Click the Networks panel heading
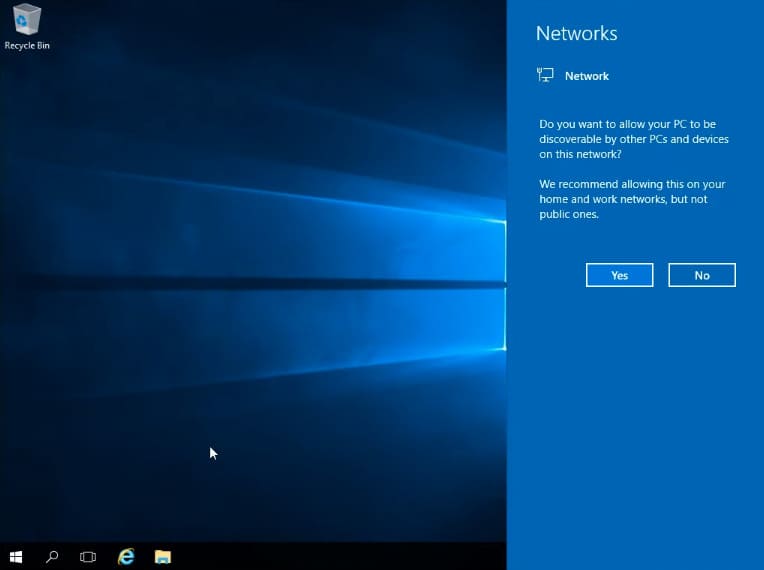The image size is (764, 570). coord(576,33)
